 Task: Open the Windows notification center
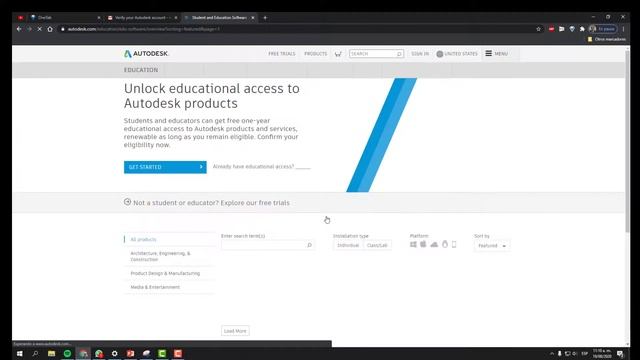pos(620,353)
